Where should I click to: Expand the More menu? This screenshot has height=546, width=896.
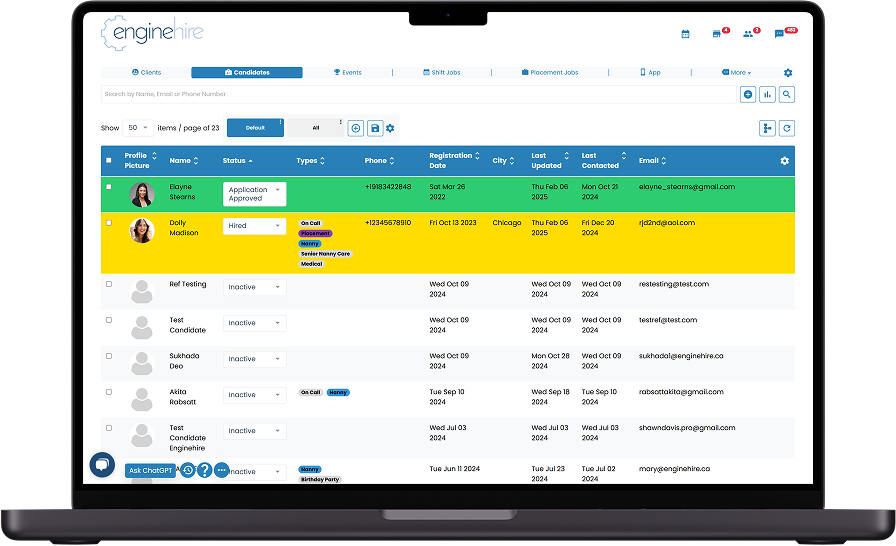[x=737, y=73]
